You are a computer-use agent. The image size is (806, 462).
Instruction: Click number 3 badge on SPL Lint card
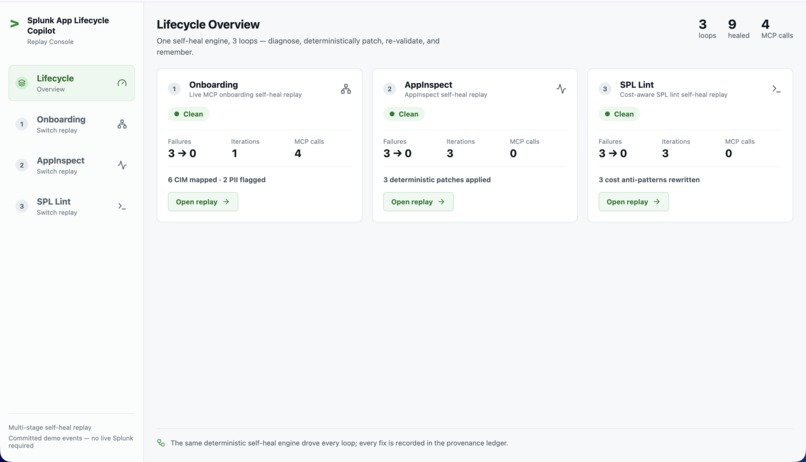coord(605,89)
